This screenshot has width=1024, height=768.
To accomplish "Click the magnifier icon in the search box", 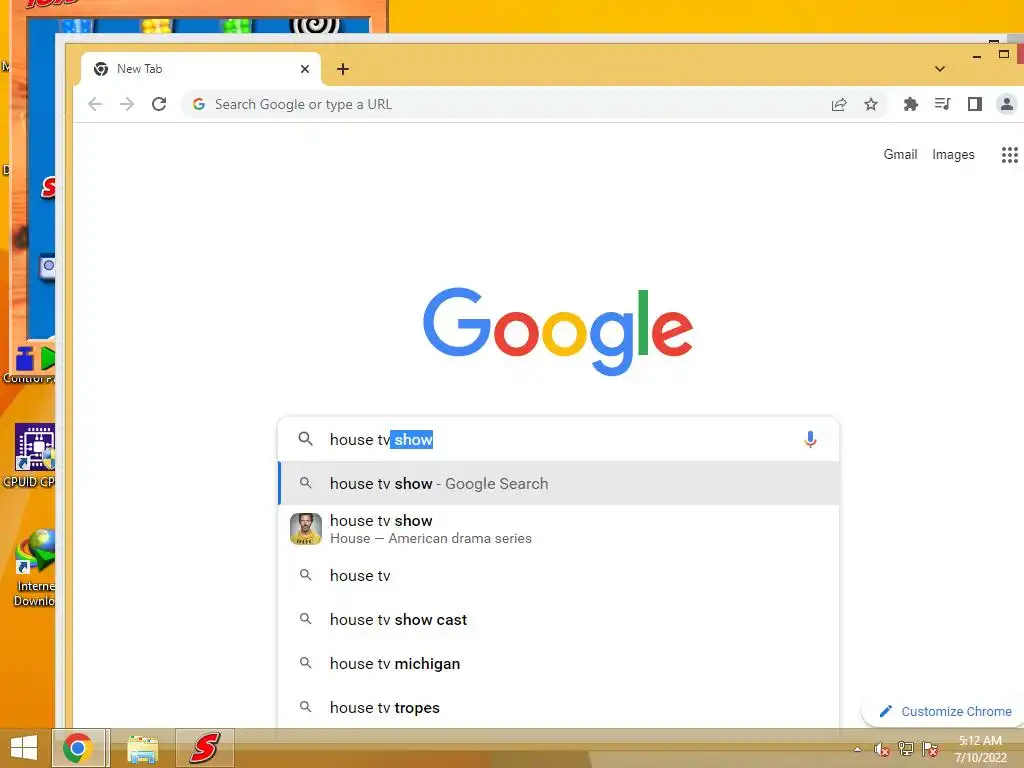I will (x=305, y=439).
